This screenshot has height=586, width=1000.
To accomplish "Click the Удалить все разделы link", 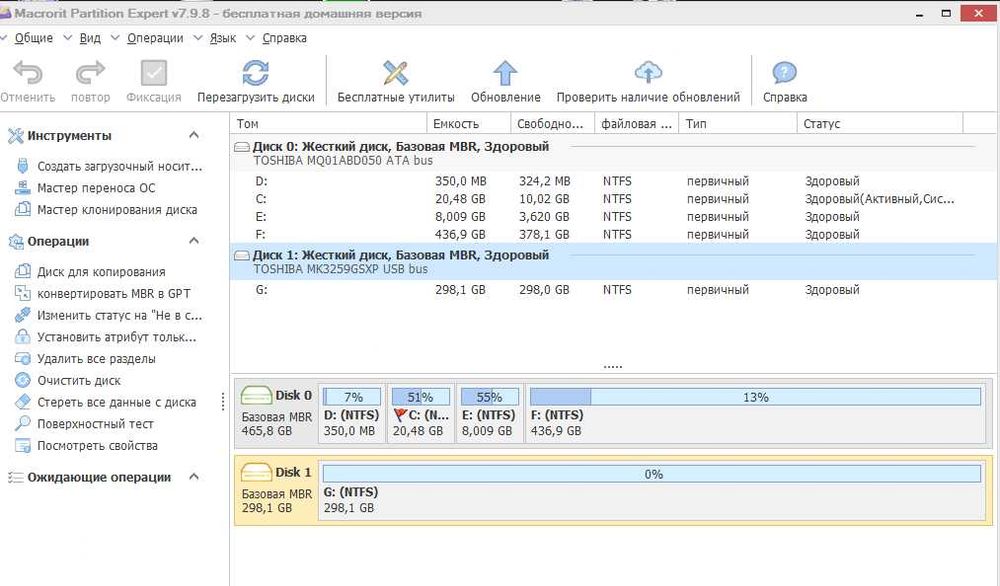I will click(96, 359).
